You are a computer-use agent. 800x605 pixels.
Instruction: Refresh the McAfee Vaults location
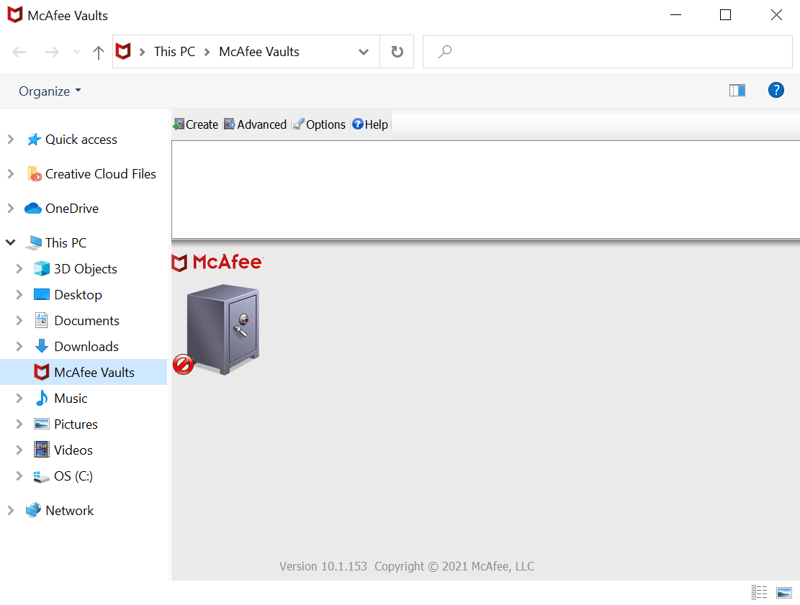(397, 52)
